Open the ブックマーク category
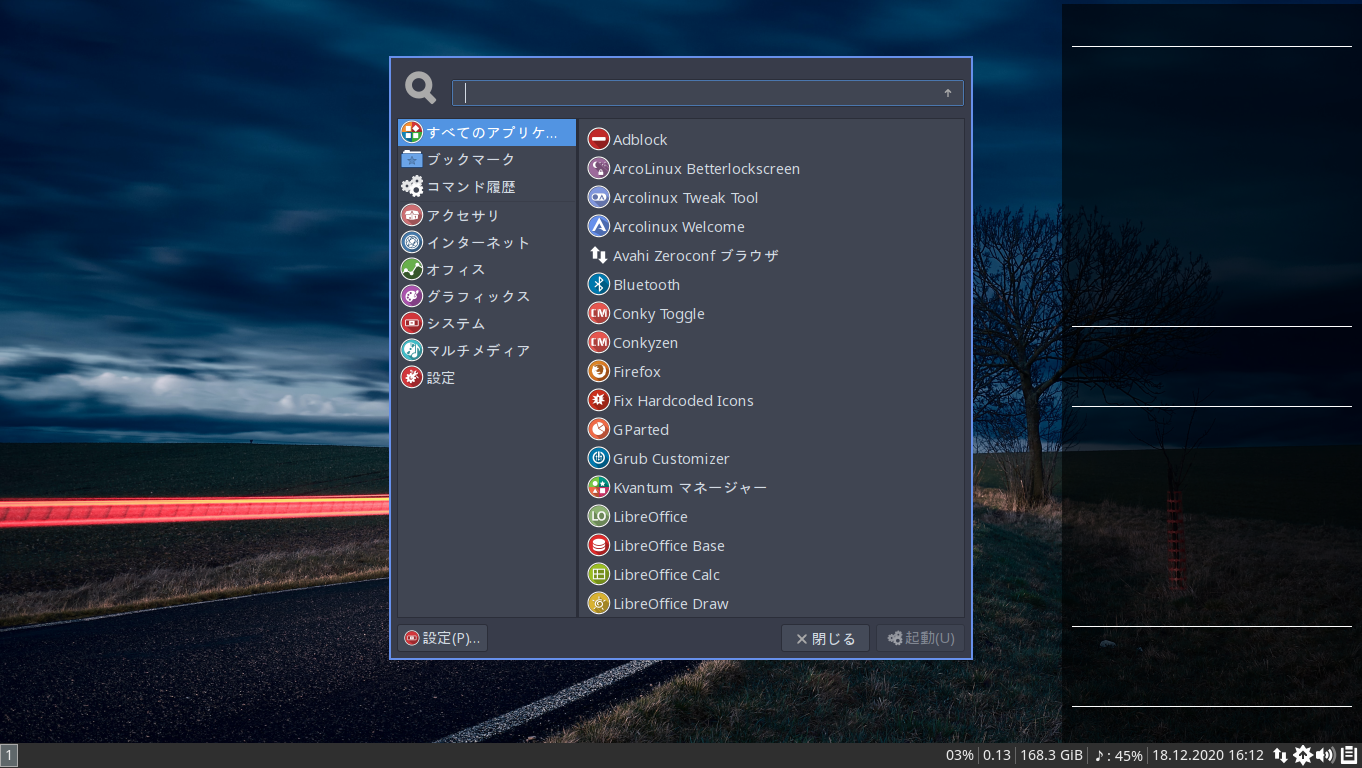This screenshot has height=768, width=1362. (487, 159)
